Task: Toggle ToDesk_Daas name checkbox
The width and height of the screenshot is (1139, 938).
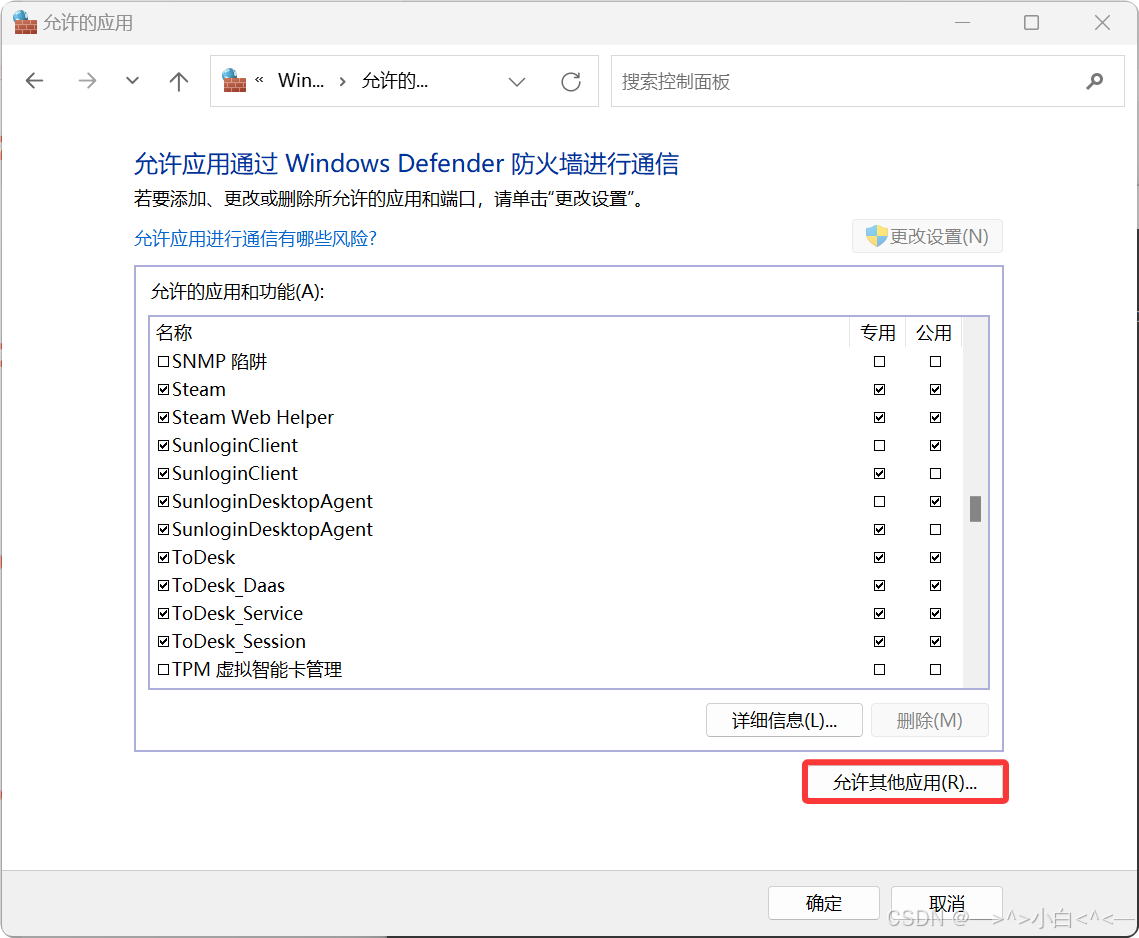Action: 163,585
